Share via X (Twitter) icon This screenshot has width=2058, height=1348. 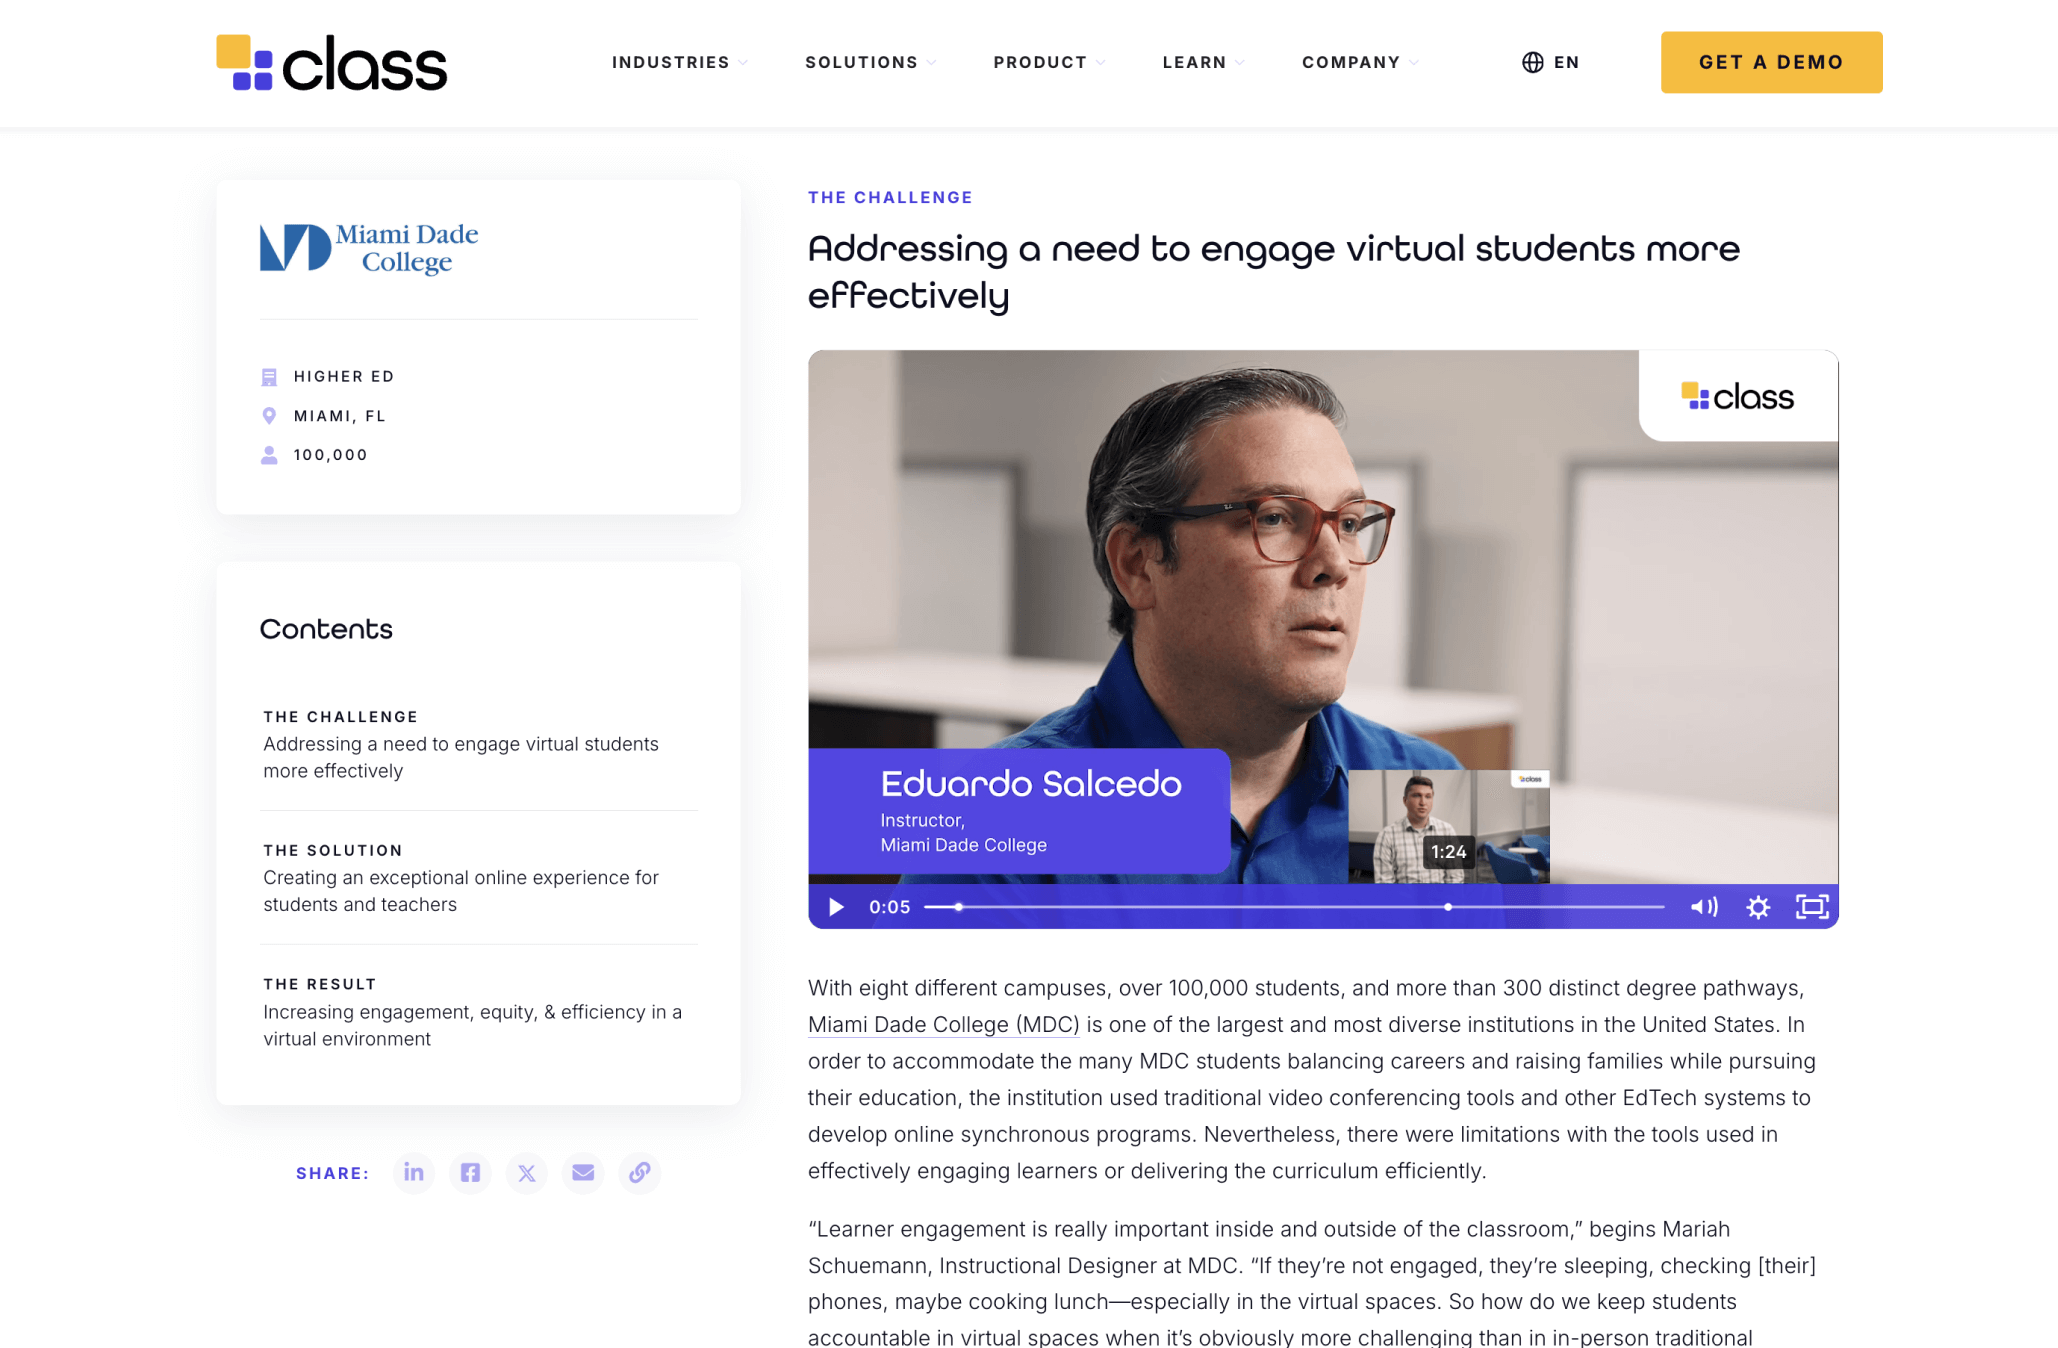[x=527, y=1172]
